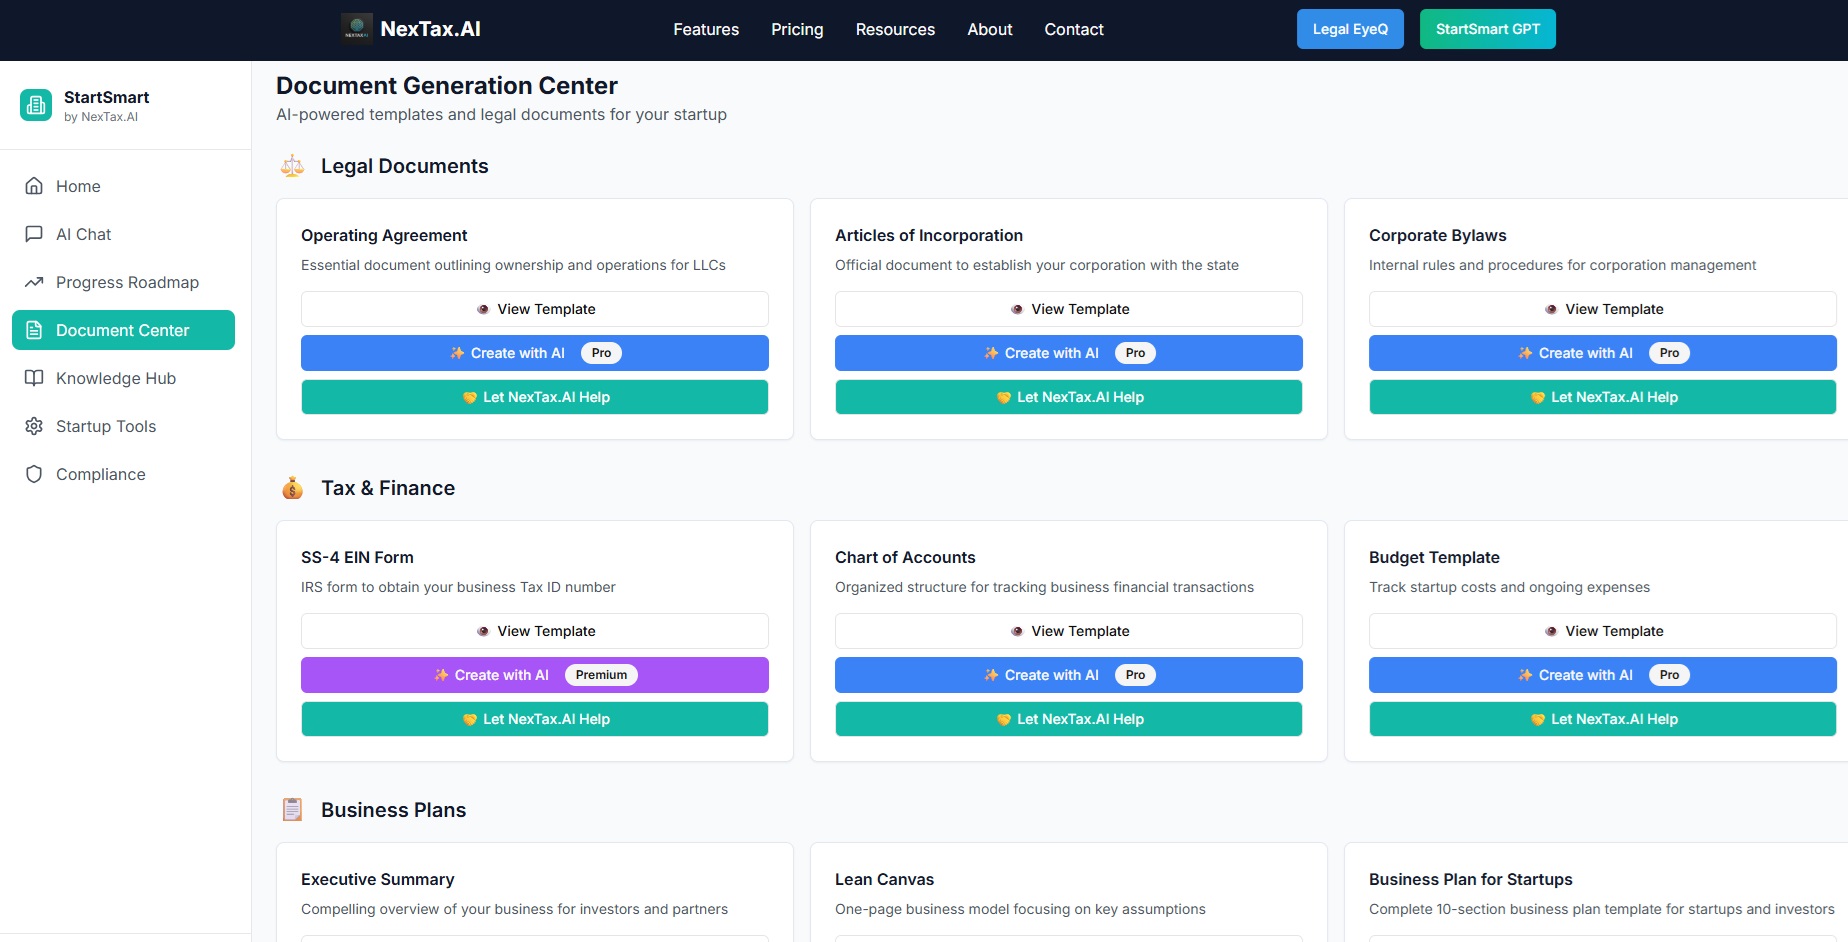Viewport: 1848px width, 942px height.
Task: View the Budget Template
Action: 1602,631
